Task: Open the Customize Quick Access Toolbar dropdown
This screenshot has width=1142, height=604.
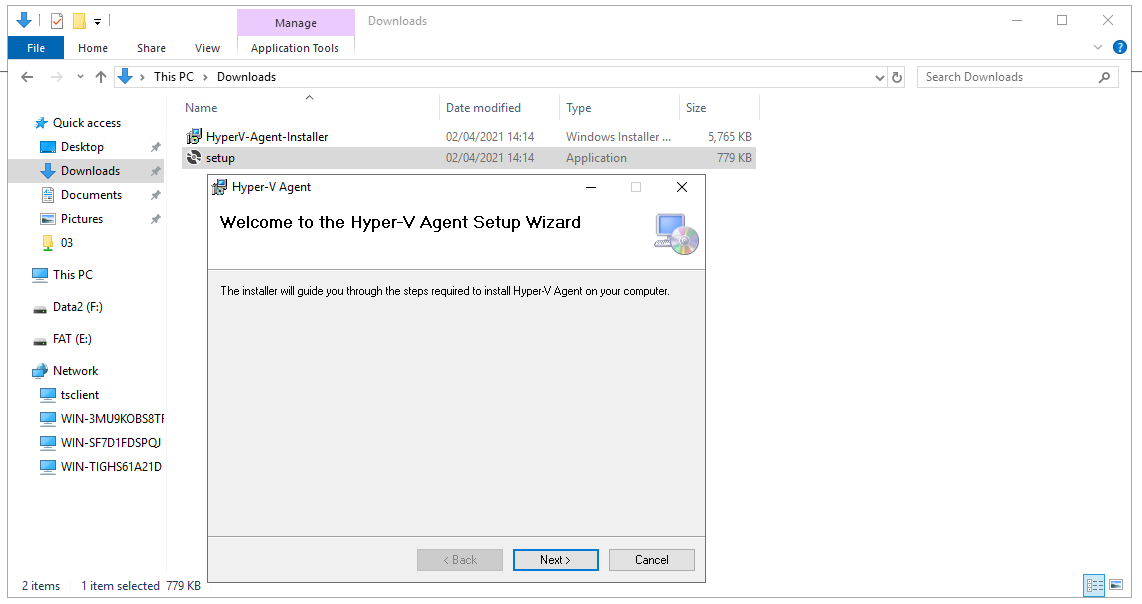Action: (x=98, y=21)
